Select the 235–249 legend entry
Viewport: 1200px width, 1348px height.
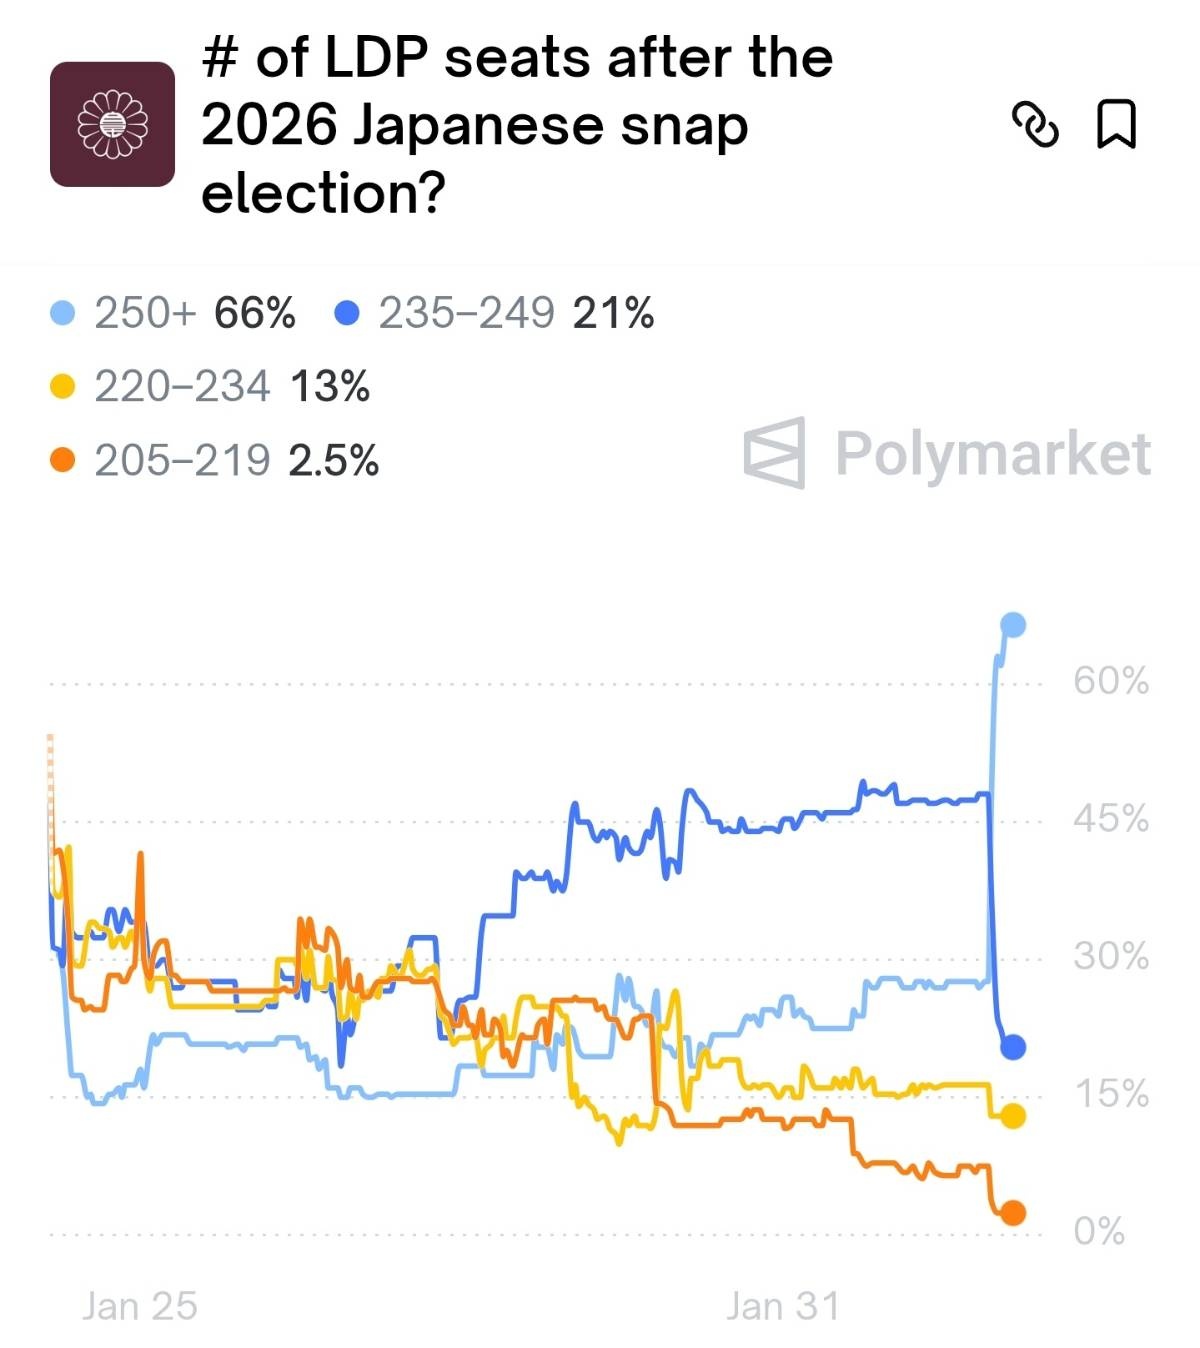coord(496,314)
